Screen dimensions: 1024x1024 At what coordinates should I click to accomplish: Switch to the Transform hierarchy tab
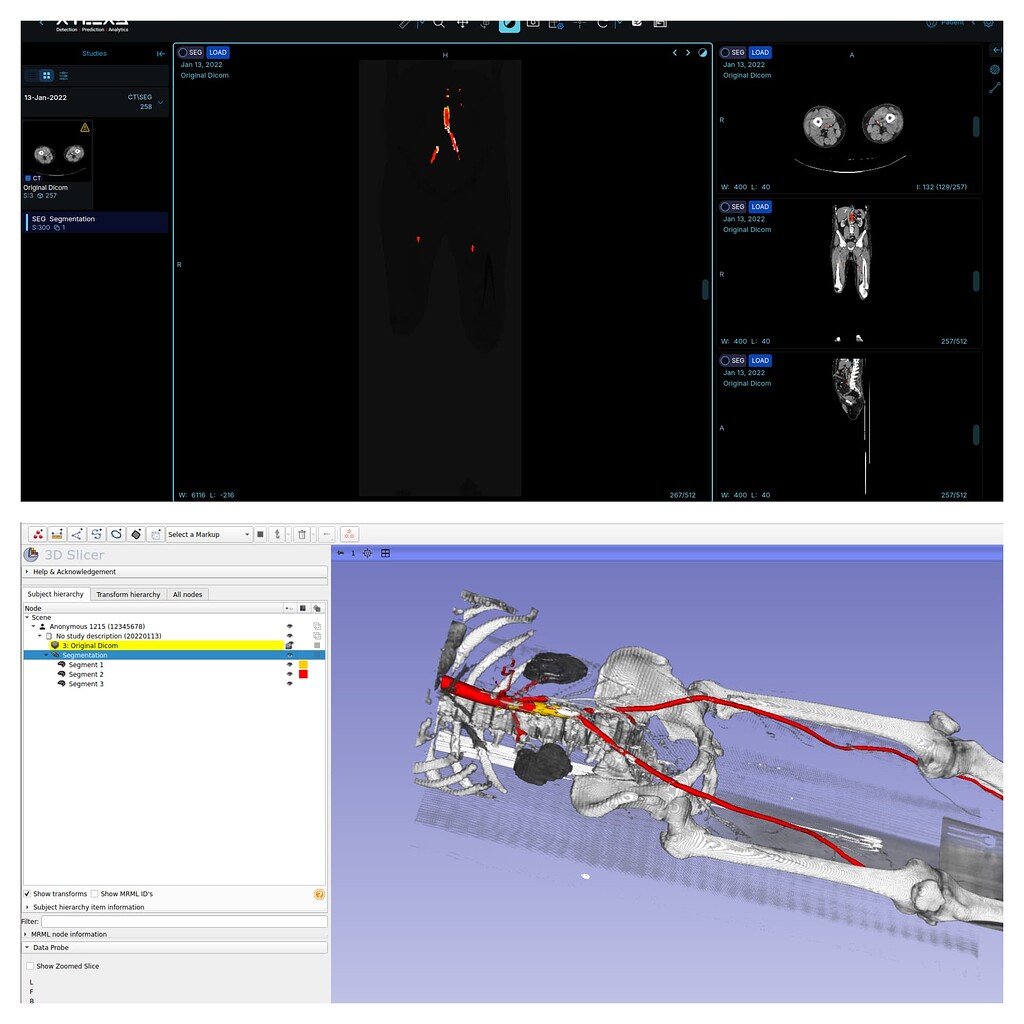(x=128, y=594)
